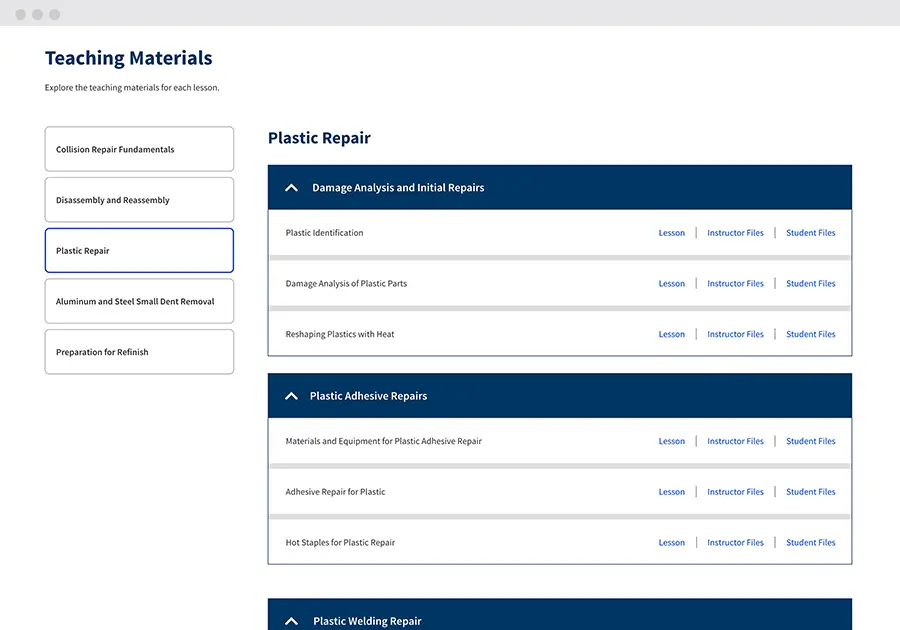Open Lesson for Damage Analysis of Plastic Parts
Image resolution: width=900 pixels, height=630 pixels.
coord(671,284)
